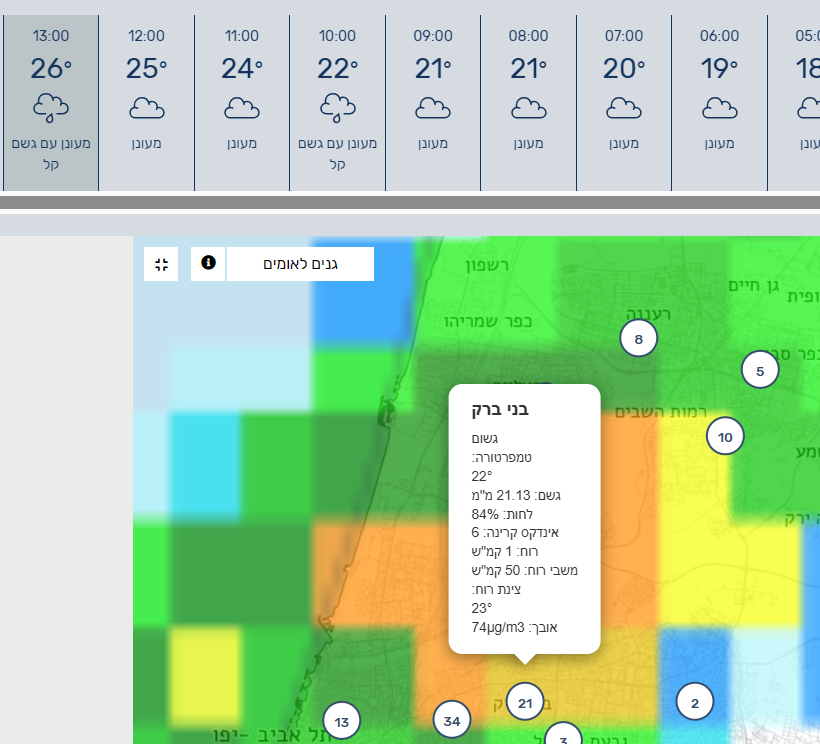This screenshot has width=820, height=744.
Task: Click the dust value 74µg/m3 line
Action: pyautogui.click(x=515, y=627)
